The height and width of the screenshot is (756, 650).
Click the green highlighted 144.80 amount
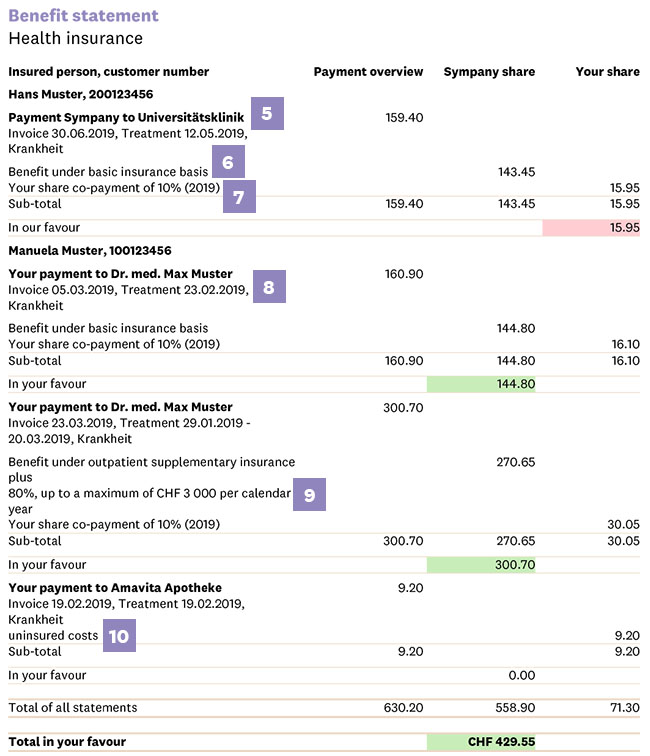click(481, 384)
